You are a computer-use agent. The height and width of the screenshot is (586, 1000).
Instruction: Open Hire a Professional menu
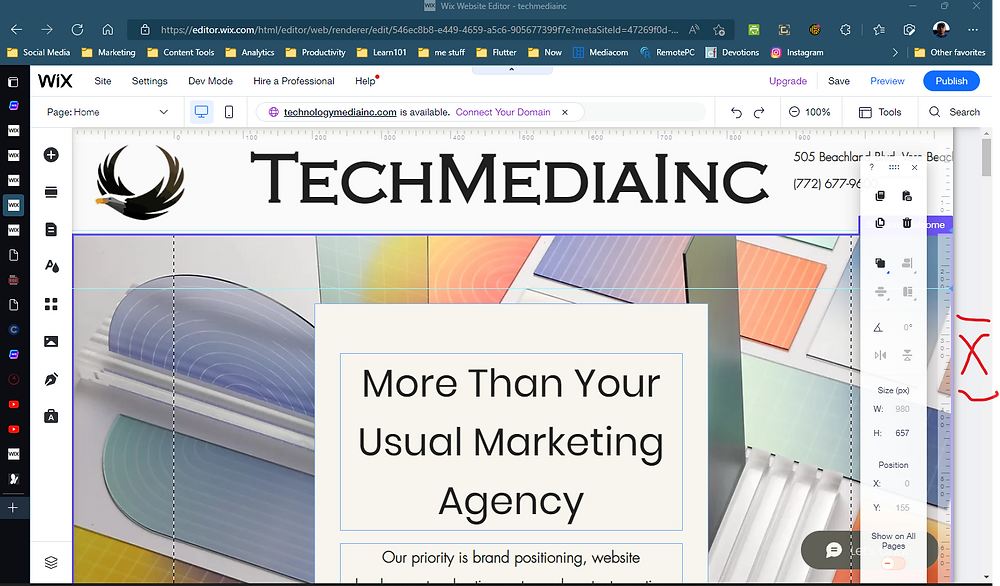pyautogui.click(x=293, y=81)
